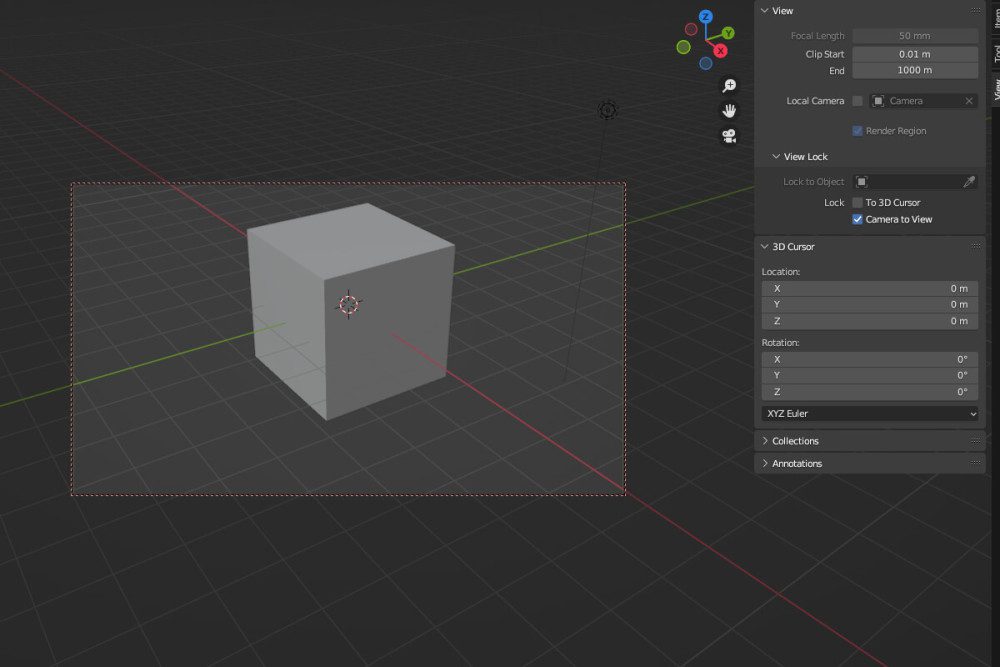Click the clip End 1000 m field
The height and width of the screenshot is (667, 1000).
(915, 70)
